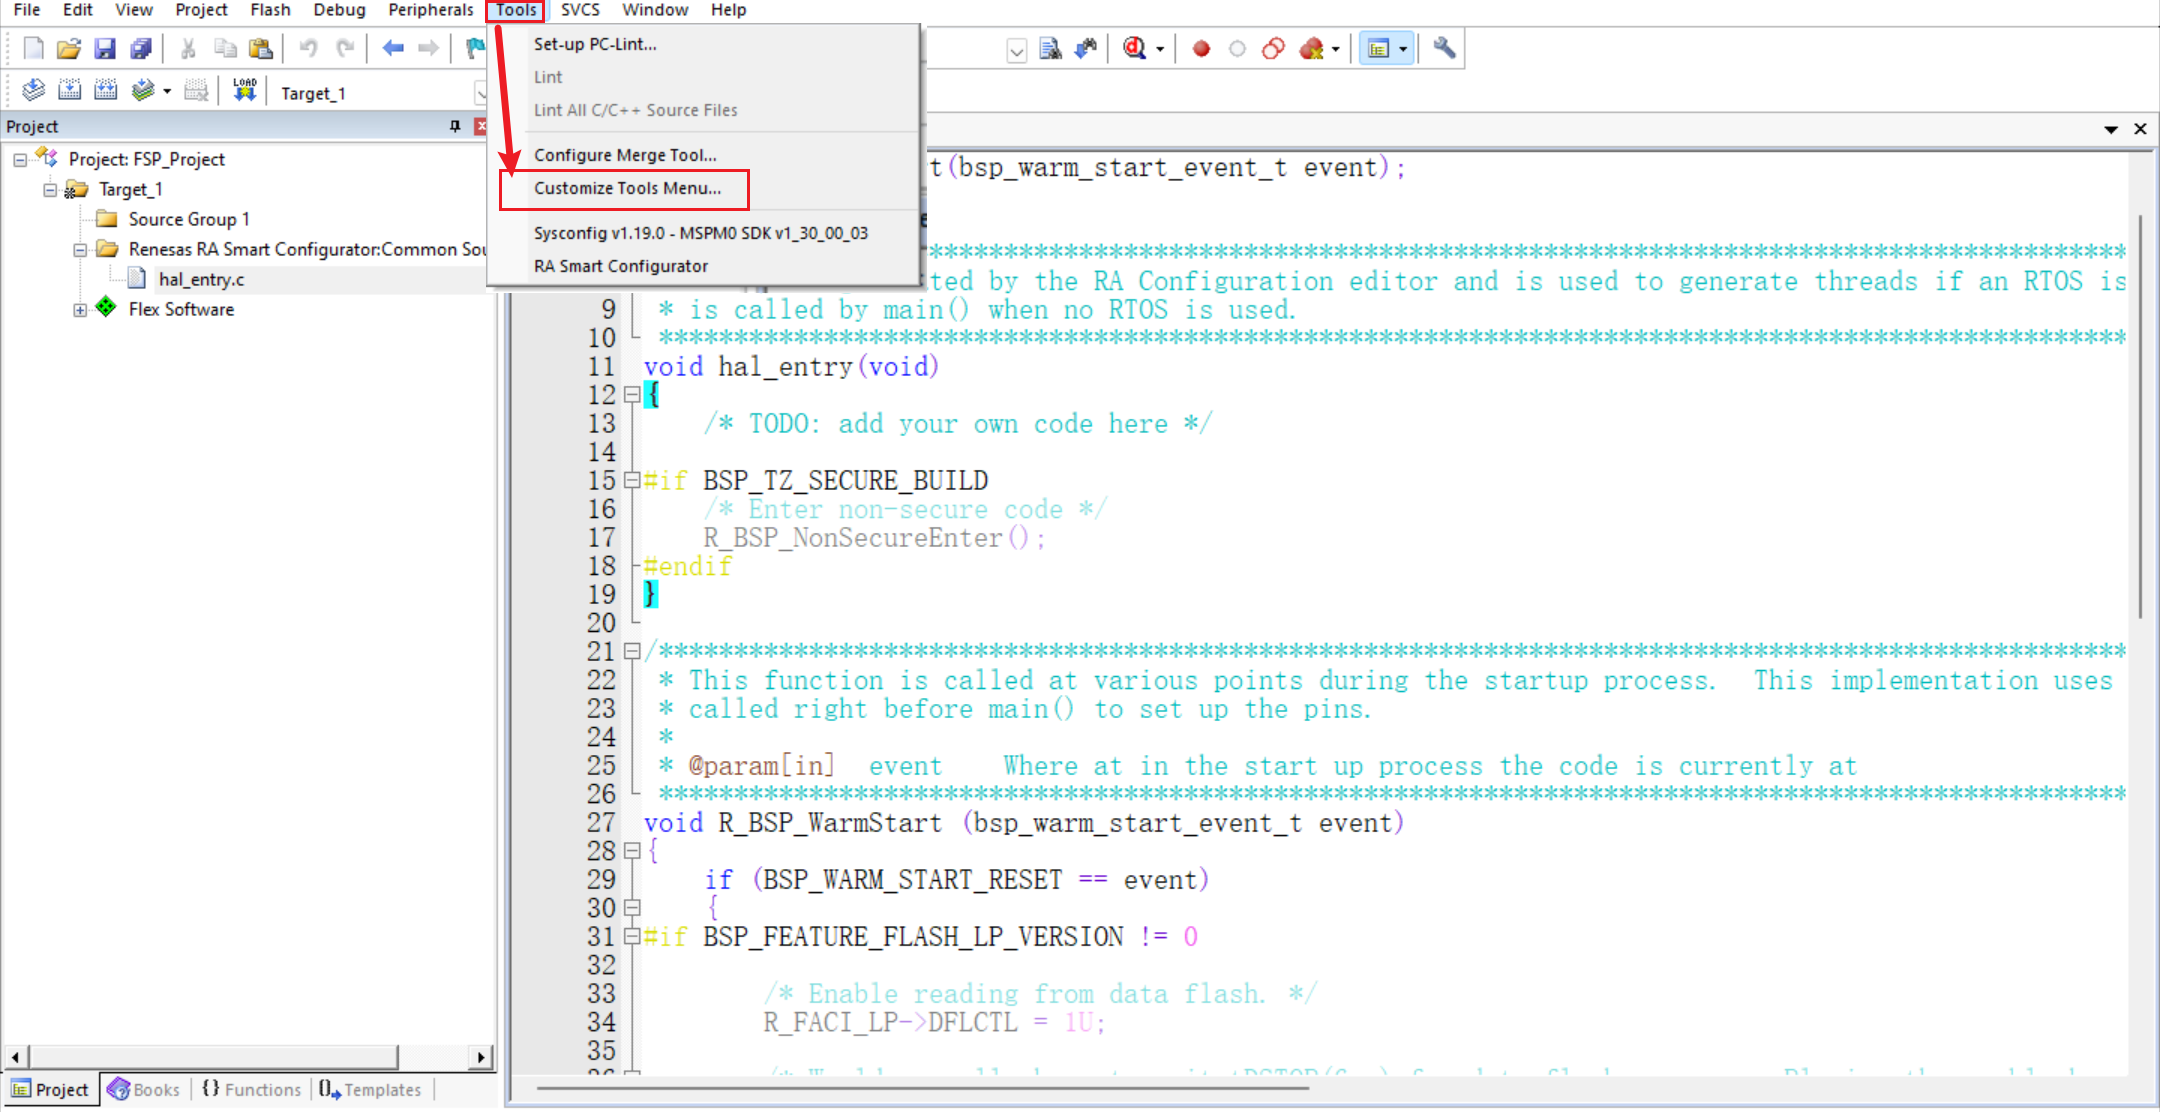The width and height of the screenshot is (2160, 1112).
Task: Kill all breakpoints with red X icon
Action: [1311, 48]
